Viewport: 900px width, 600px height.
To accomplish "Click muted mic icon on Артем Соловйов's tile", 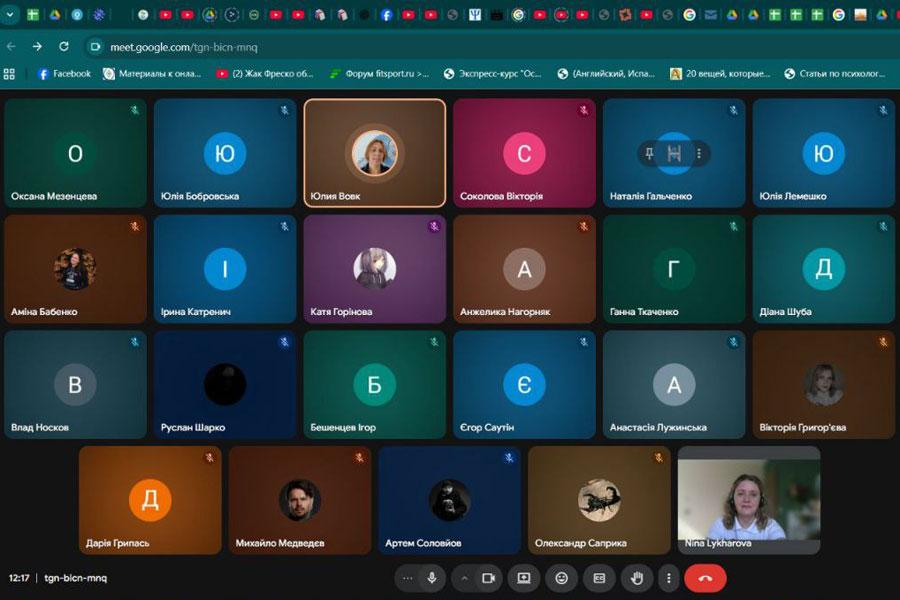I will pos(509,458).
